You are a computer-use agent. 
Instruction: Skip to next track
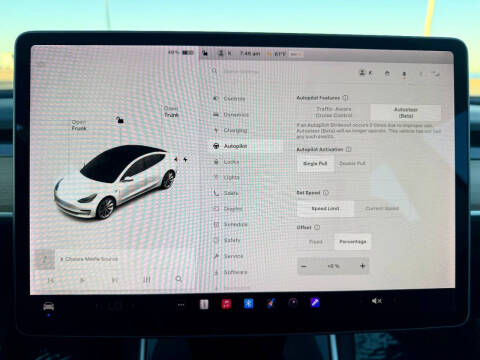point(114,280)
